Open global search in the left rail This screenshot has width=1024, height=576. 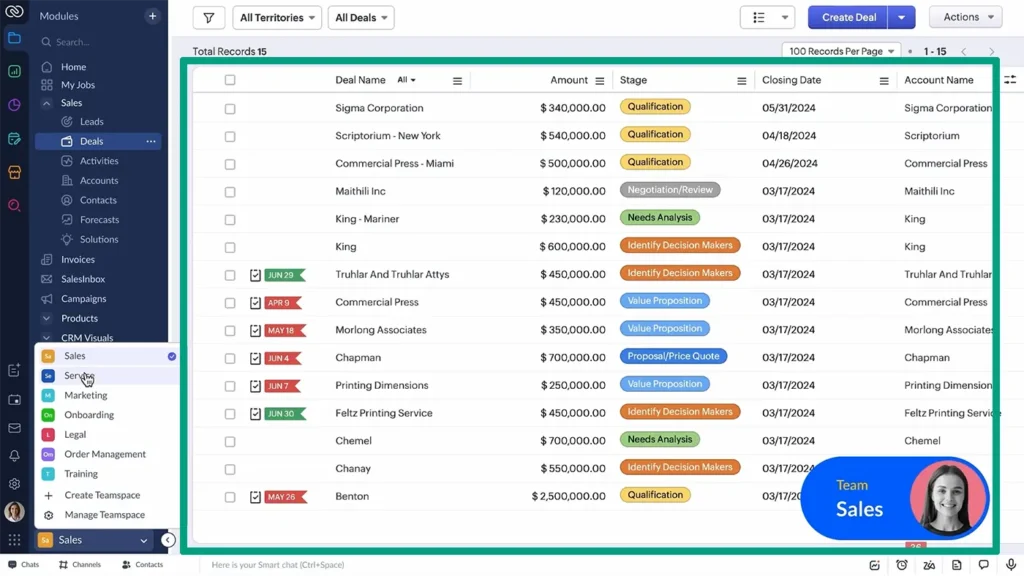pyautogui.click(x=14, y=205)
